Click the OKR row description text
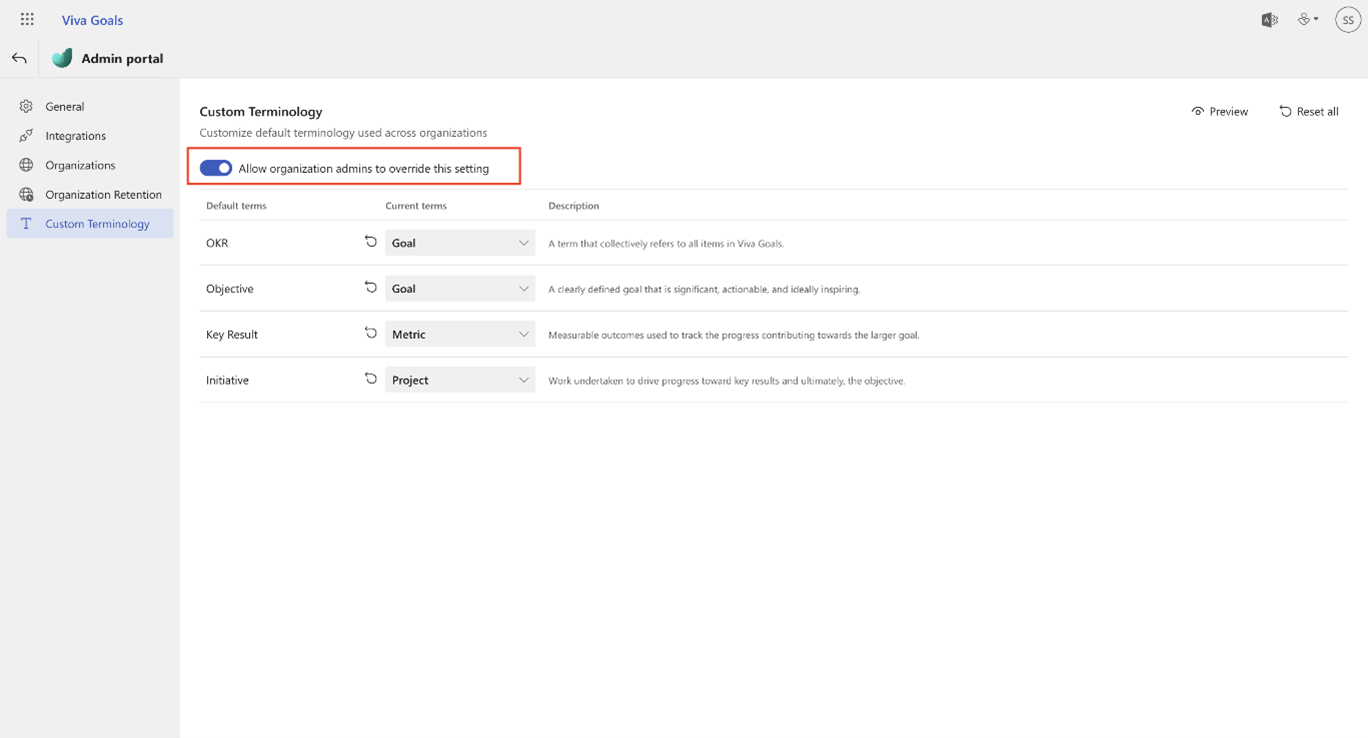1368x738 pixels. (x=666, y=243)
